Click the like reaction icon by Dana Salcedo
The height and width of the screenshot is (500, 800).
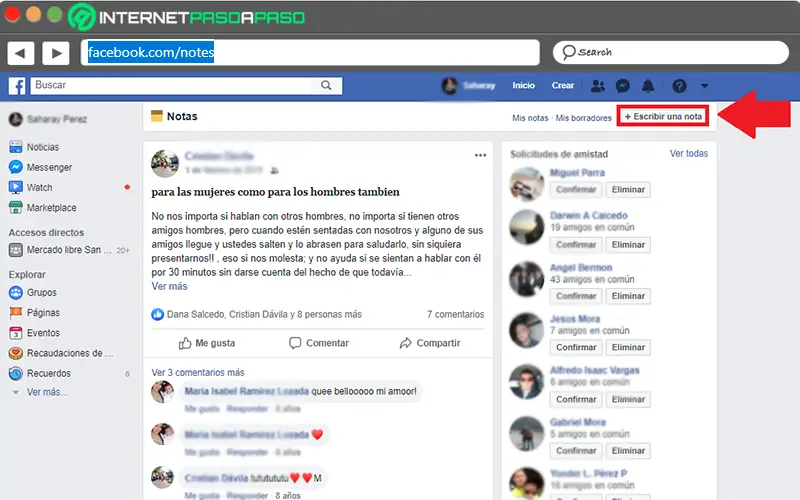pos(157,314)
